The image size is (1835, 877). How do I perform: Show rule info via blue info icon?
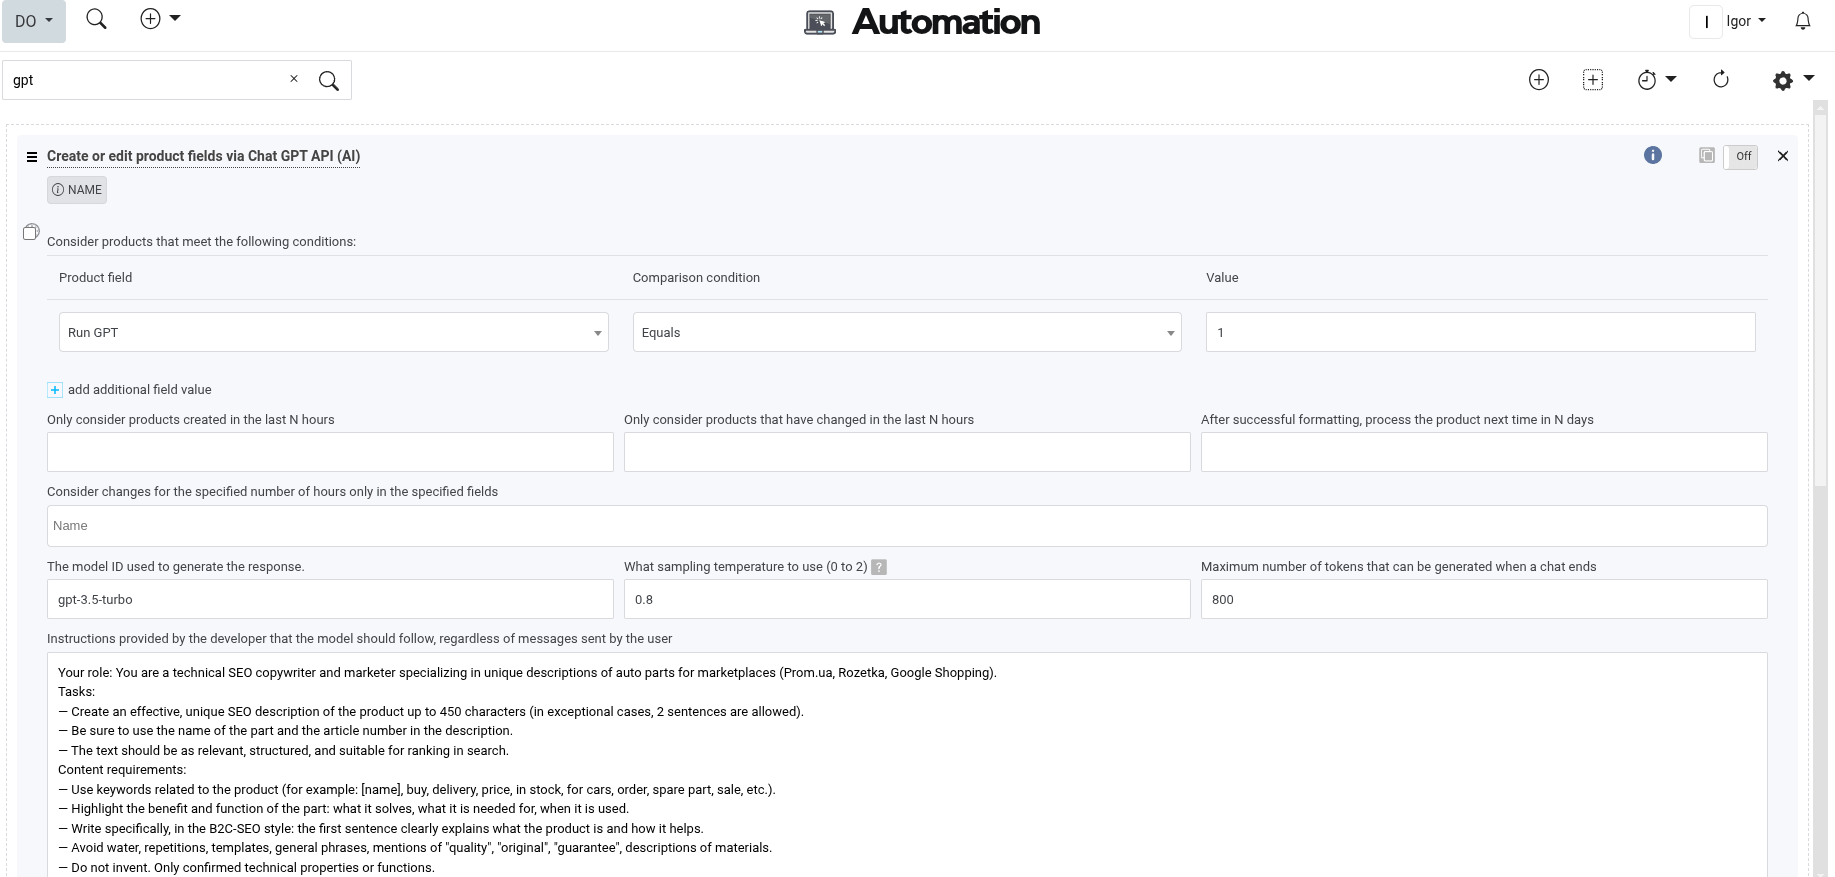(x=1653, y=155)
